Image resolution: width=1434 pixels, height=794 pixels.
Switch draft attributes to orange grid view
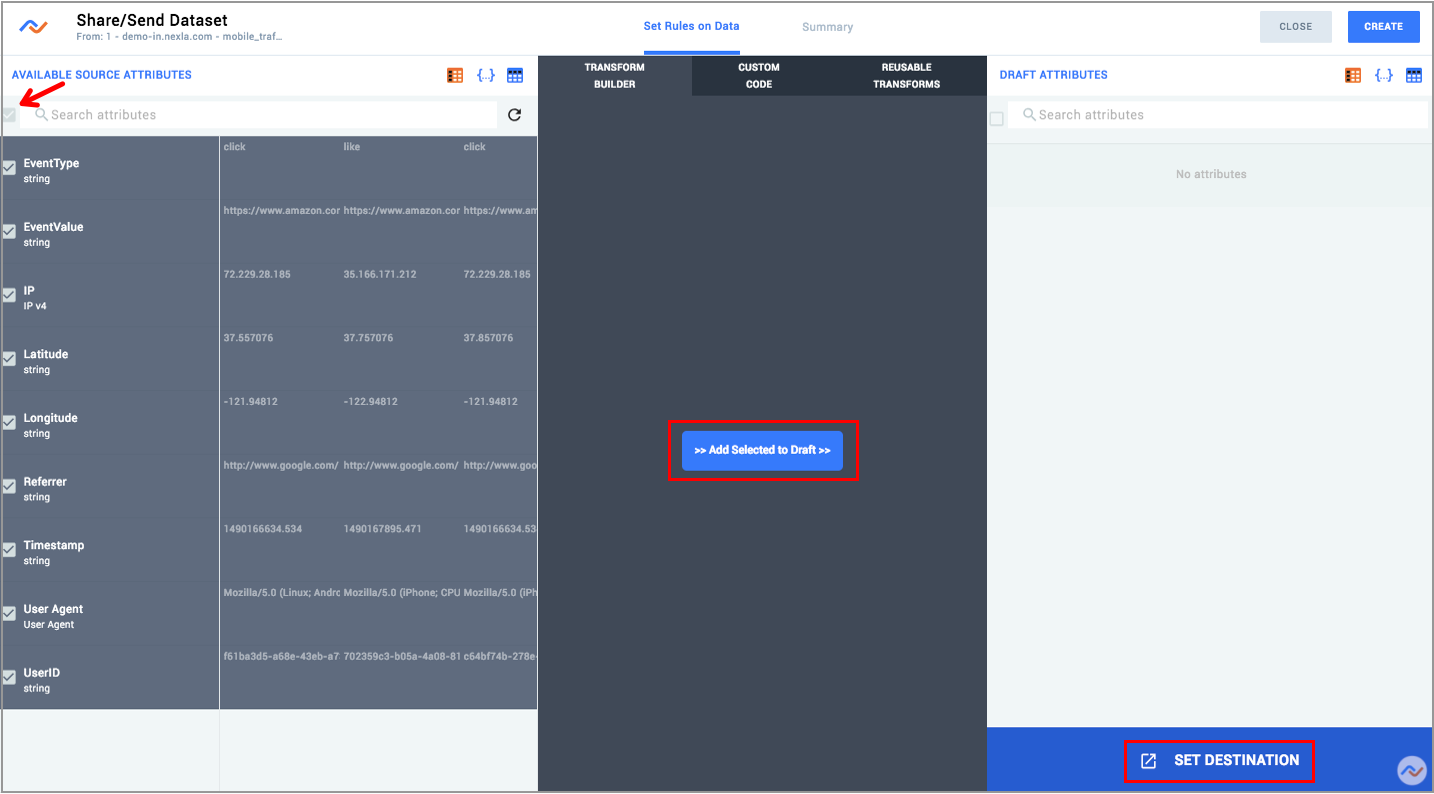[x=1353, y=75]
